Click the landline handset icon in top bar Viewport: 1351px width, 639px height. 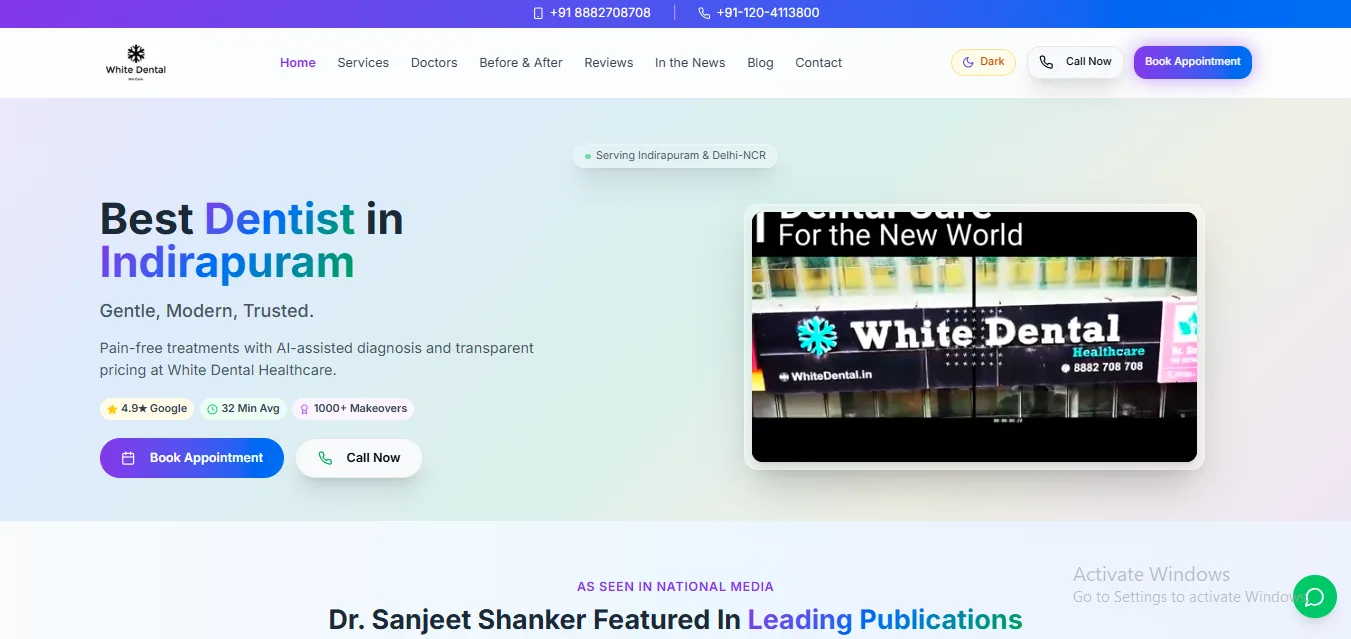click(704, 13)
